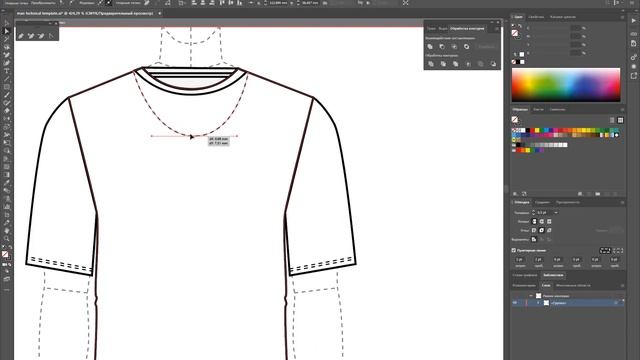Click Divide in Pathfinder panel
The width and height of the screenshot is (640, 360).
click(431, 64)
